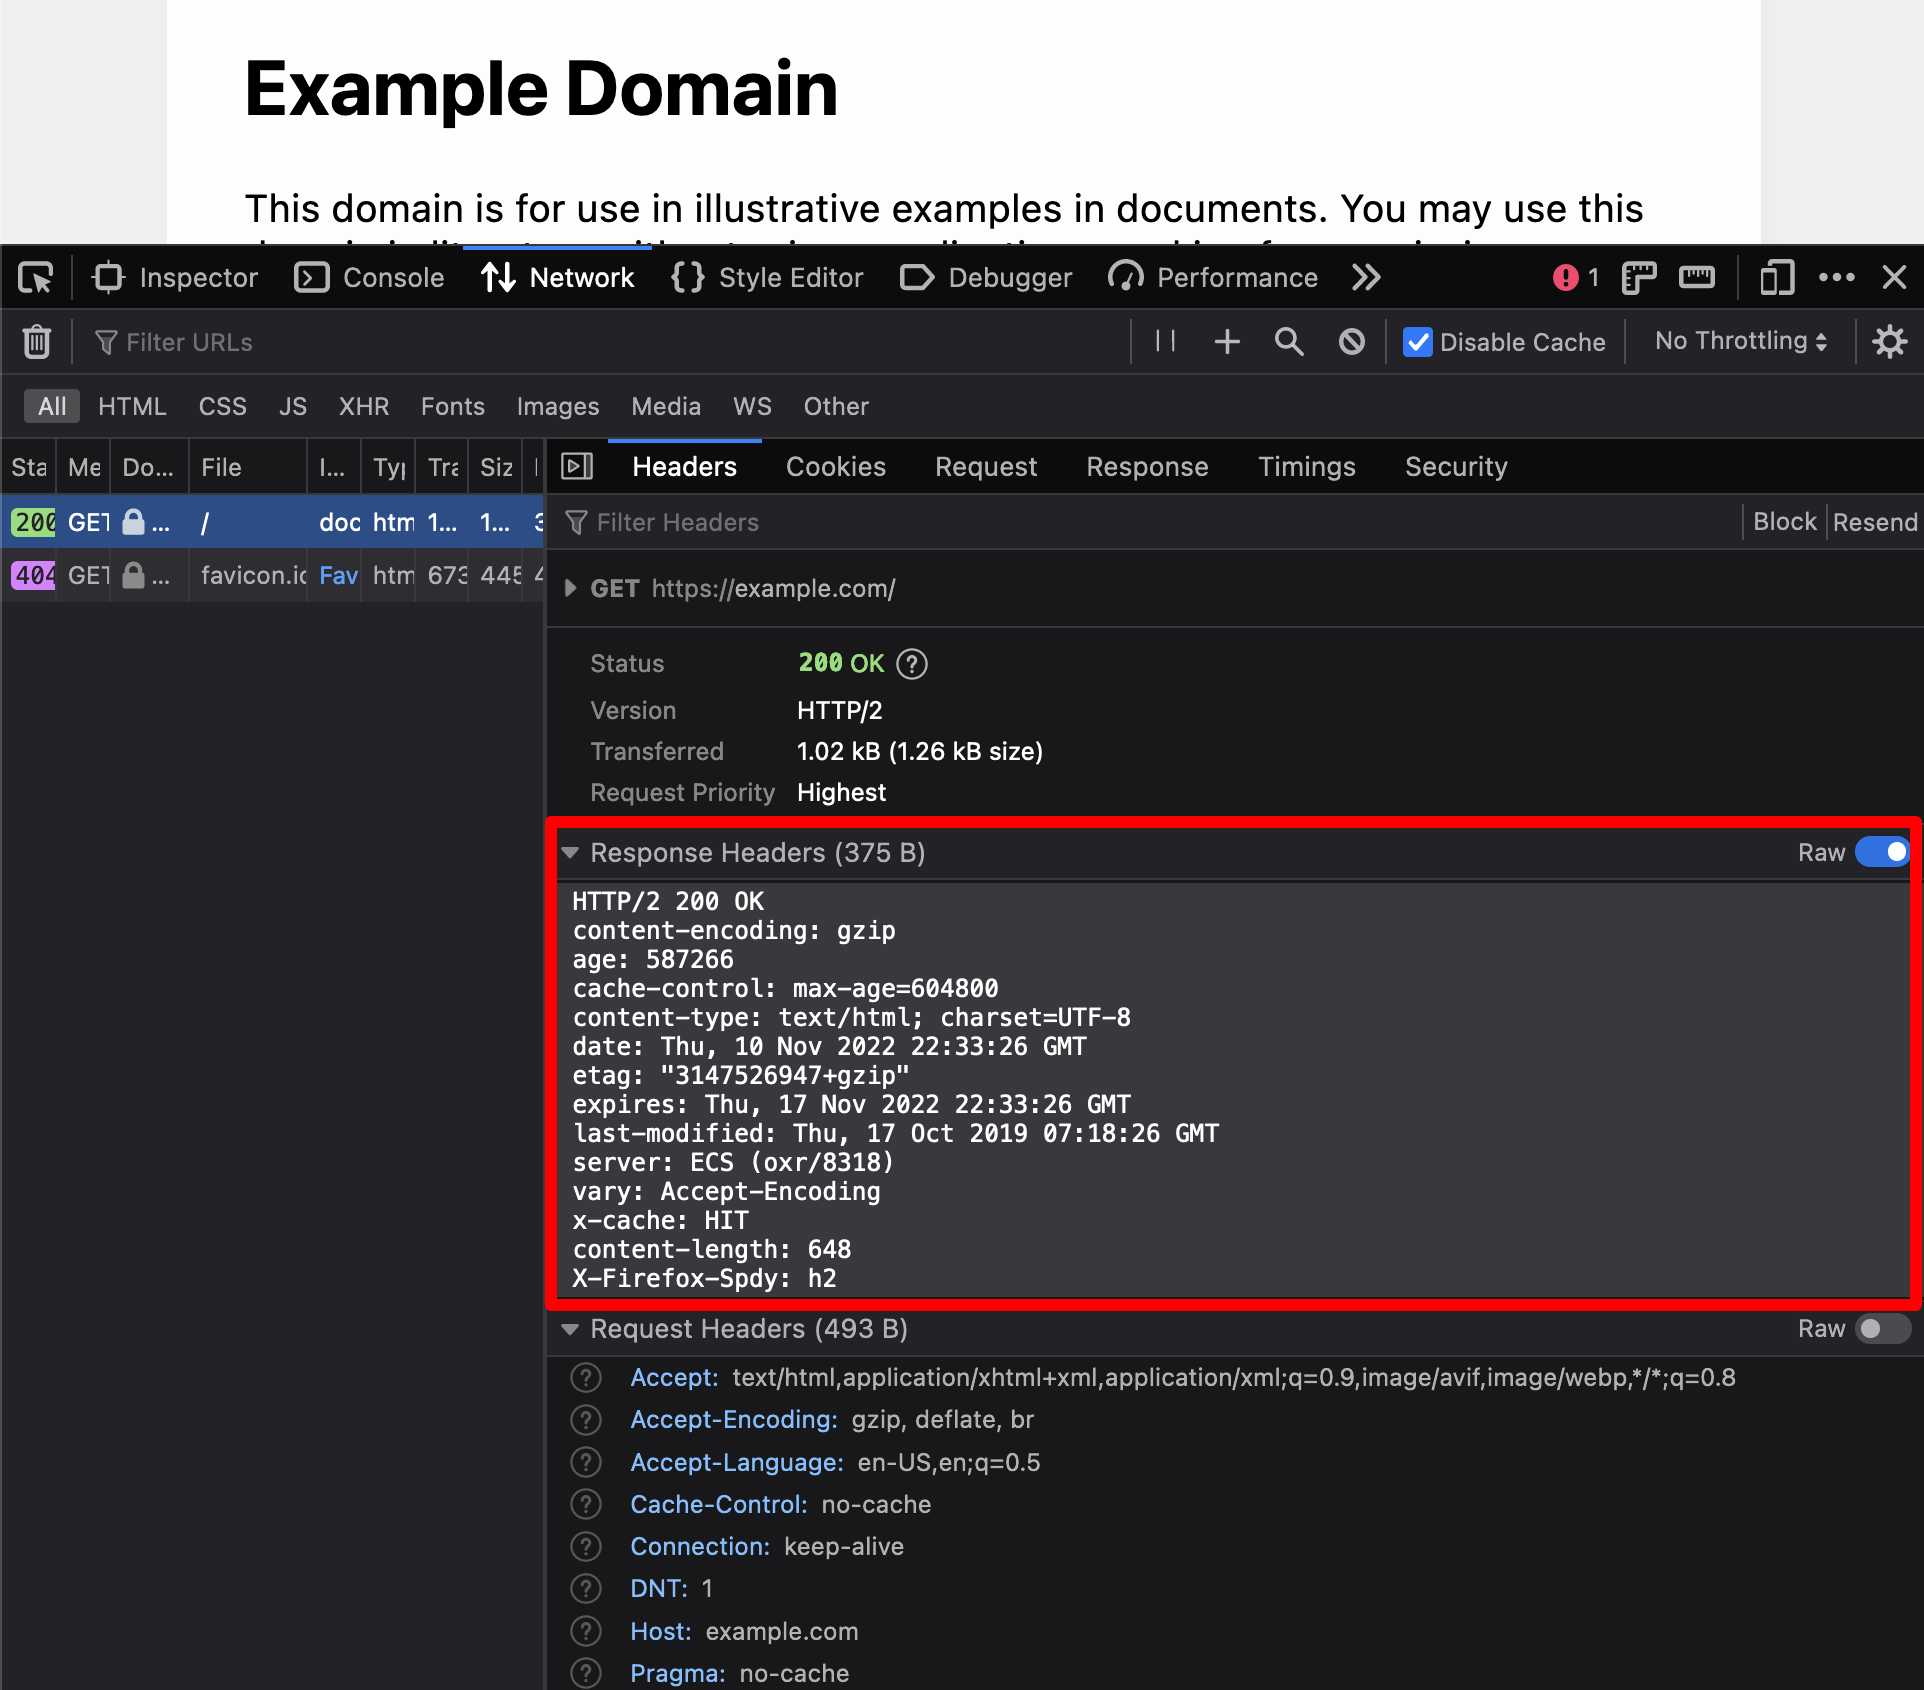Screen dimensions: 1924x1690
Task: Collapse the details pane toggle icon
Action: 577,466
